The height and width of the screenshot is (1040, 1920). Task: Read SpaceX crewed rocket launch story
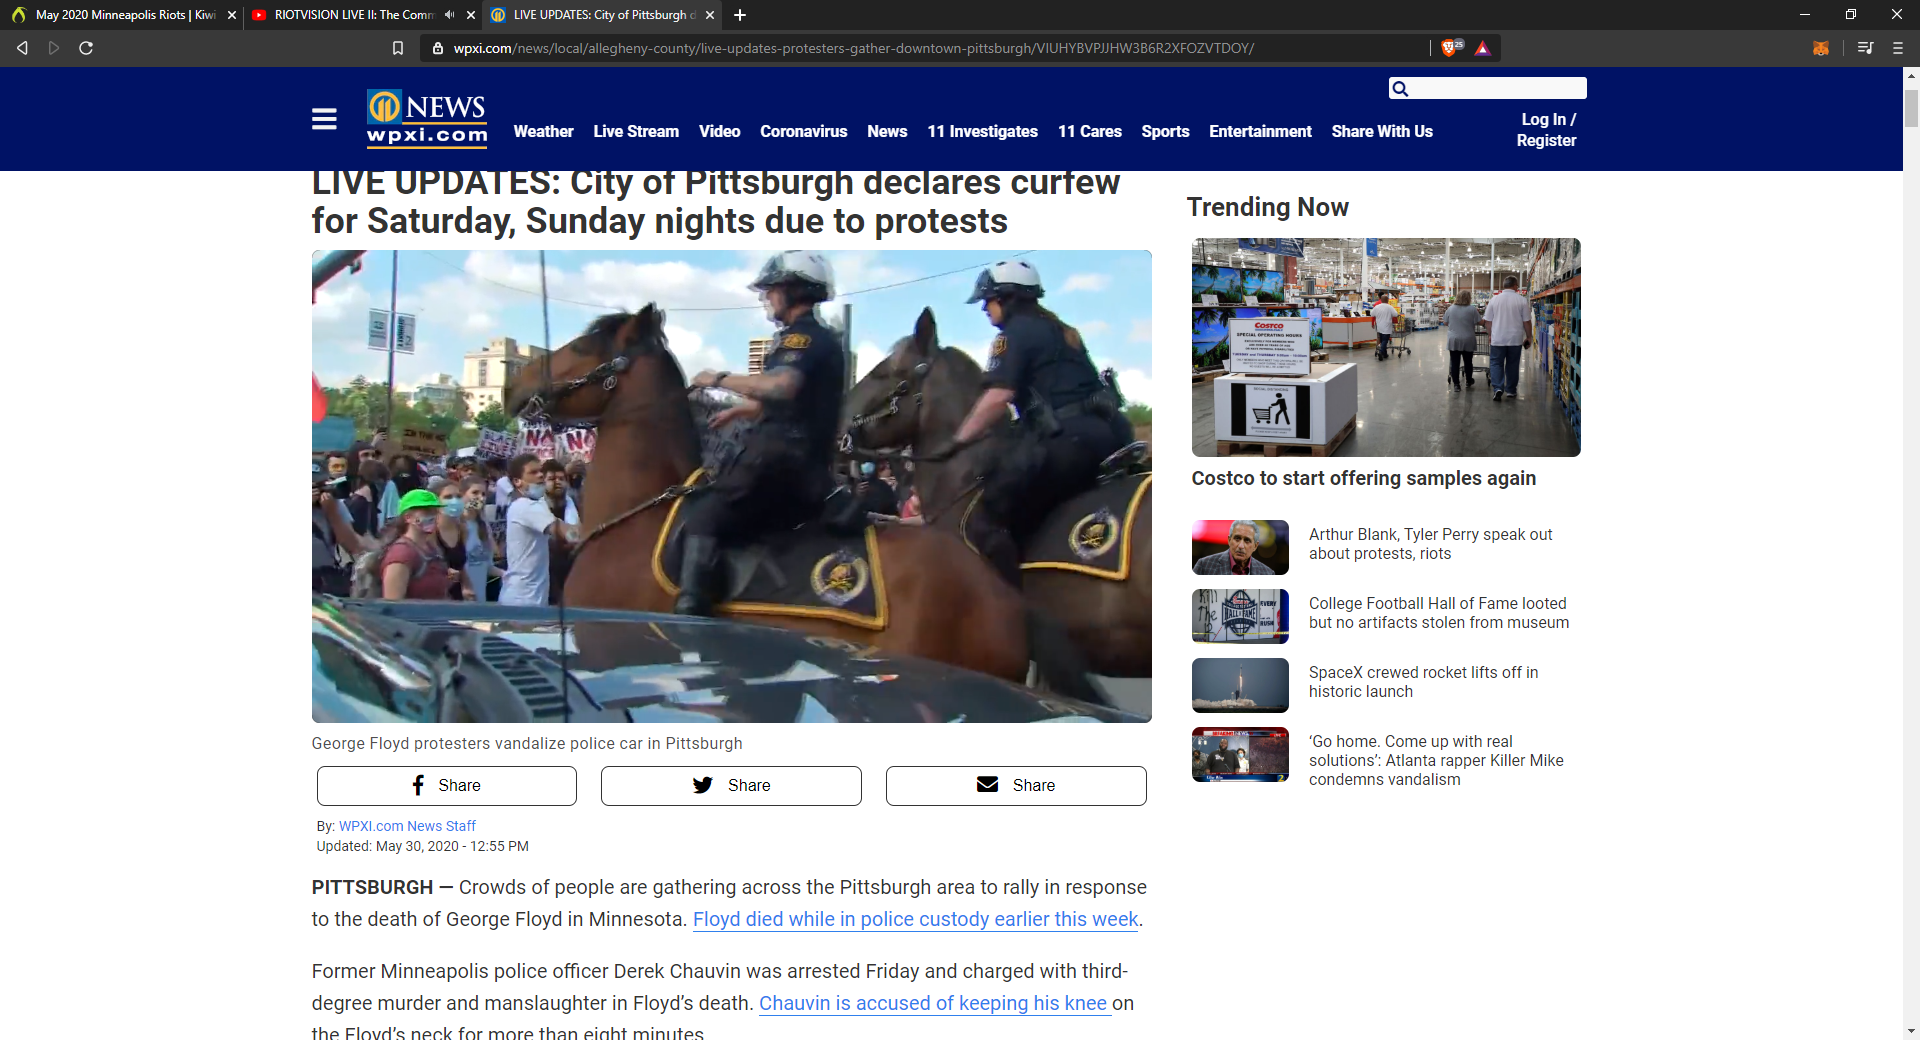point(1424,682)
